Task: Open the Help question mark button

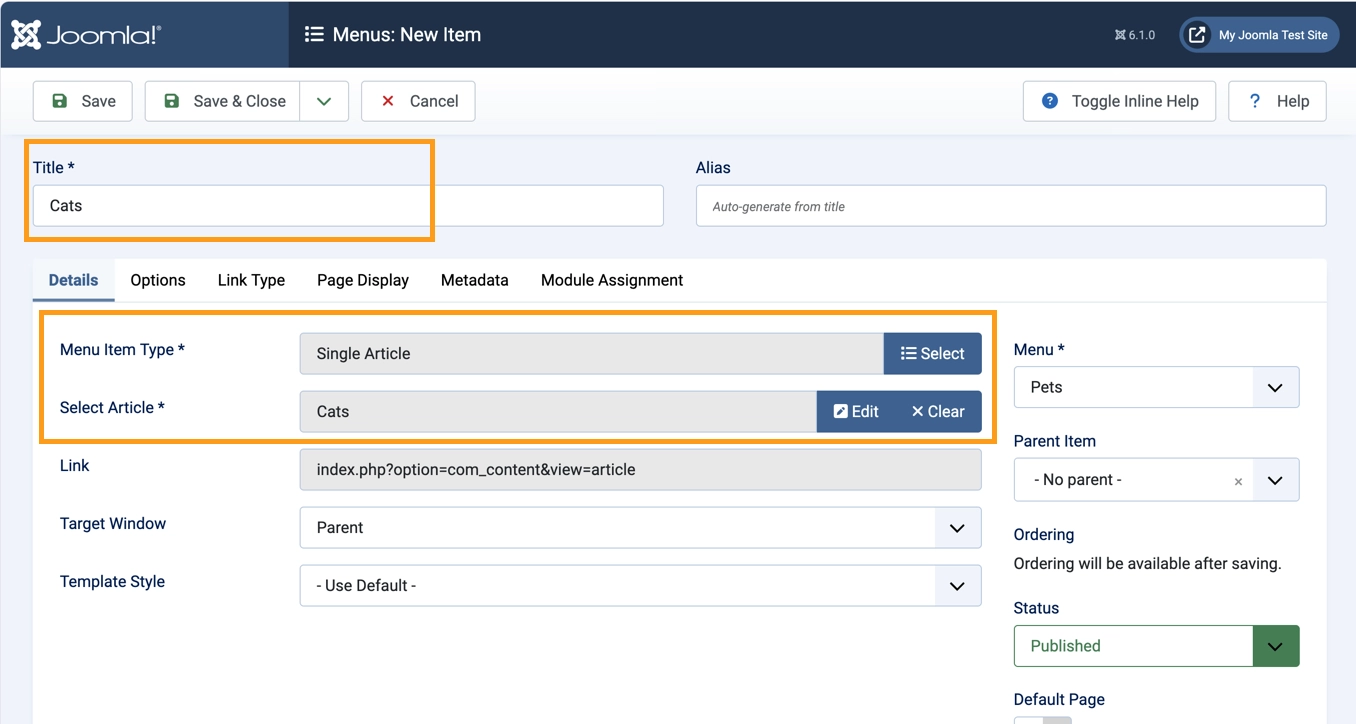Action: click(1277, 101)
